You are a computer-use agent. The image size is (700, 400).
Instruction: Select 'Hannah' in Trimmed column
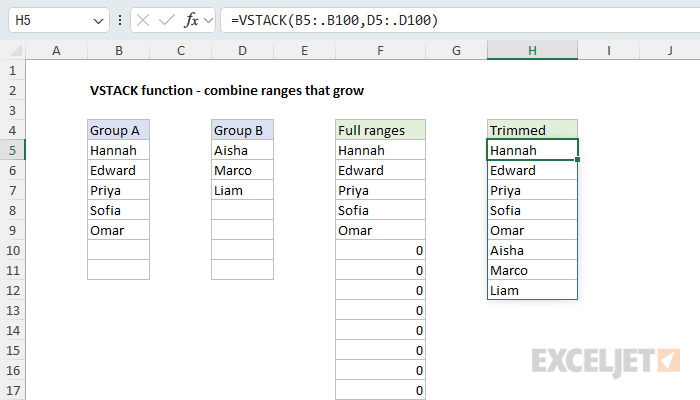tap(532, 150)
